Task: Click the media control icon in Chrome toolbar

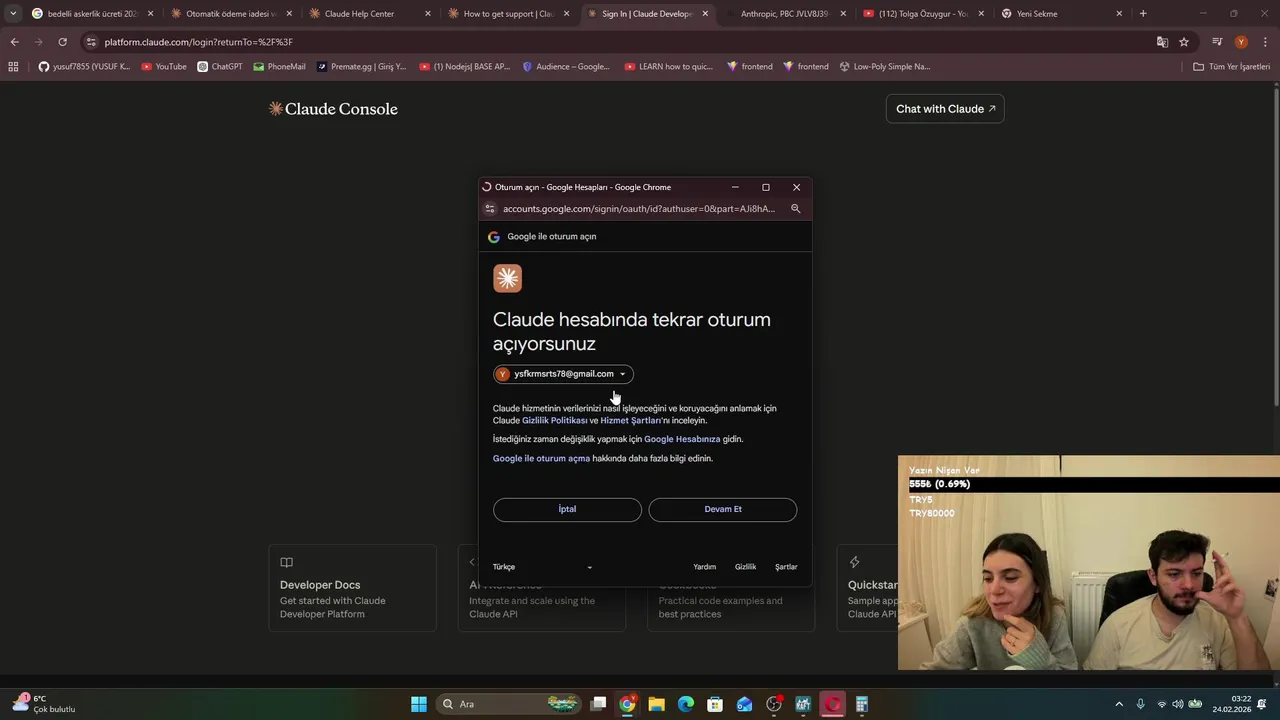Action: click(1217, 42)
